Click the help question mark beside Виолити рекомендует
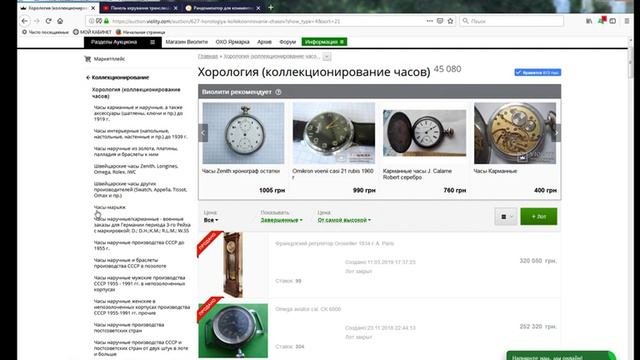The height and width of the screenshot is (360, 640). pyautogui.click(x=278, y=92)
